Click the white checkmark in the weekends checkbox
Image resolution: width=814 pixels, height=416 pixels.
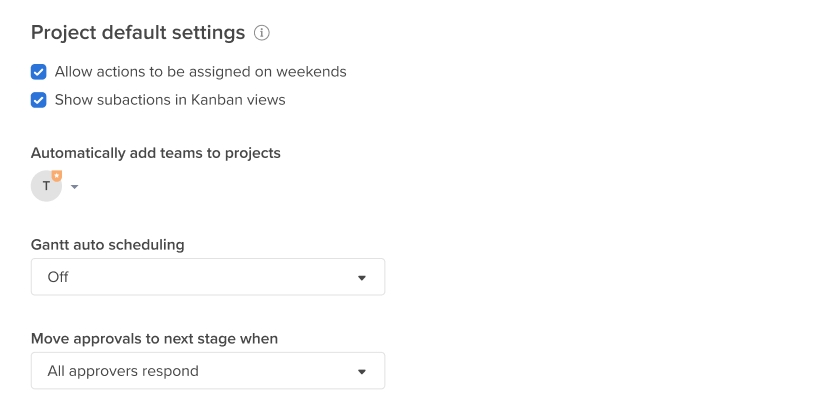38,72
